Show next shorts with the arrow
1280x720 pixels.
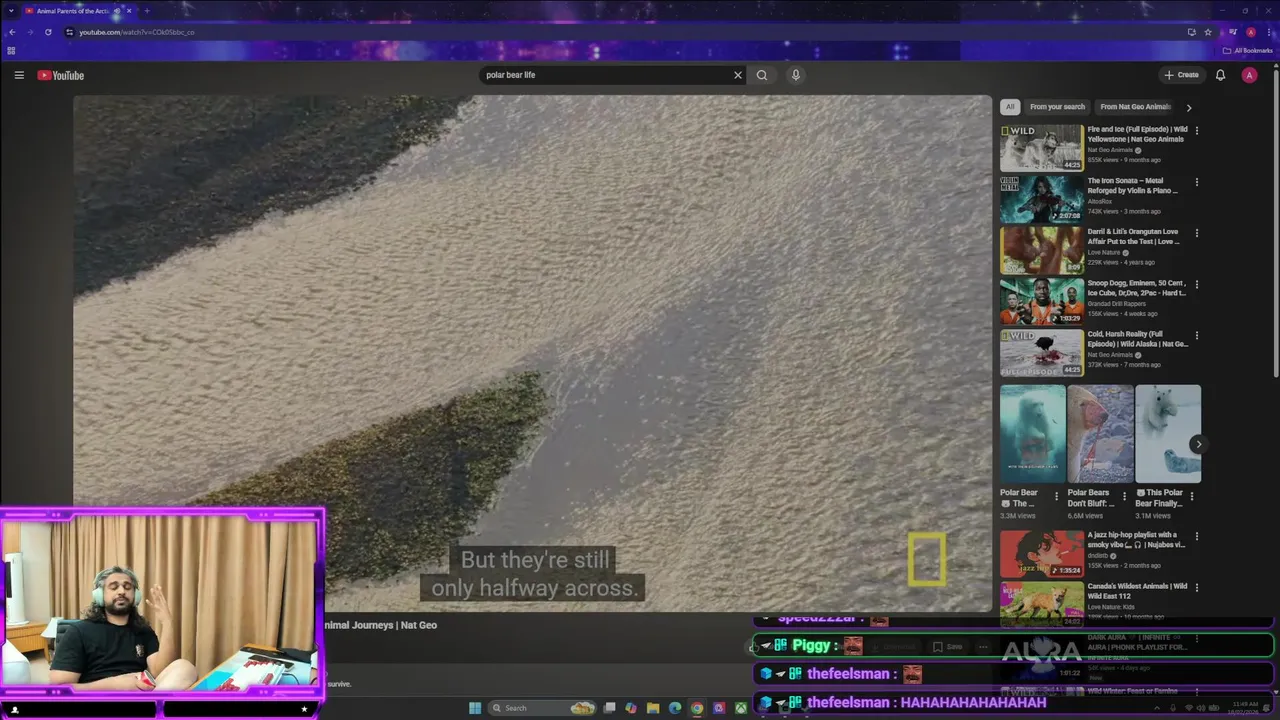click(1198, 444)
